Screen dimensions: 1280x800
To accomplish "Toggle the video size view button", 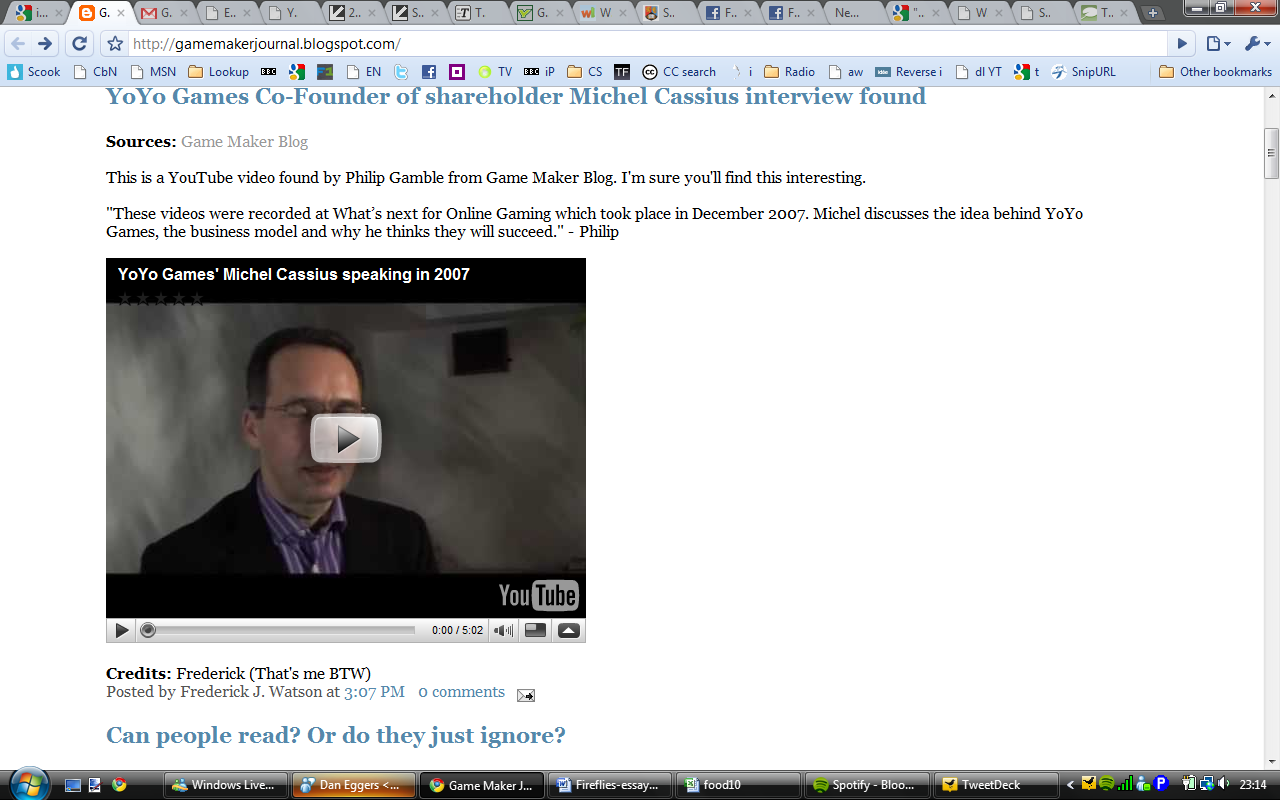I will coord(536,630).
